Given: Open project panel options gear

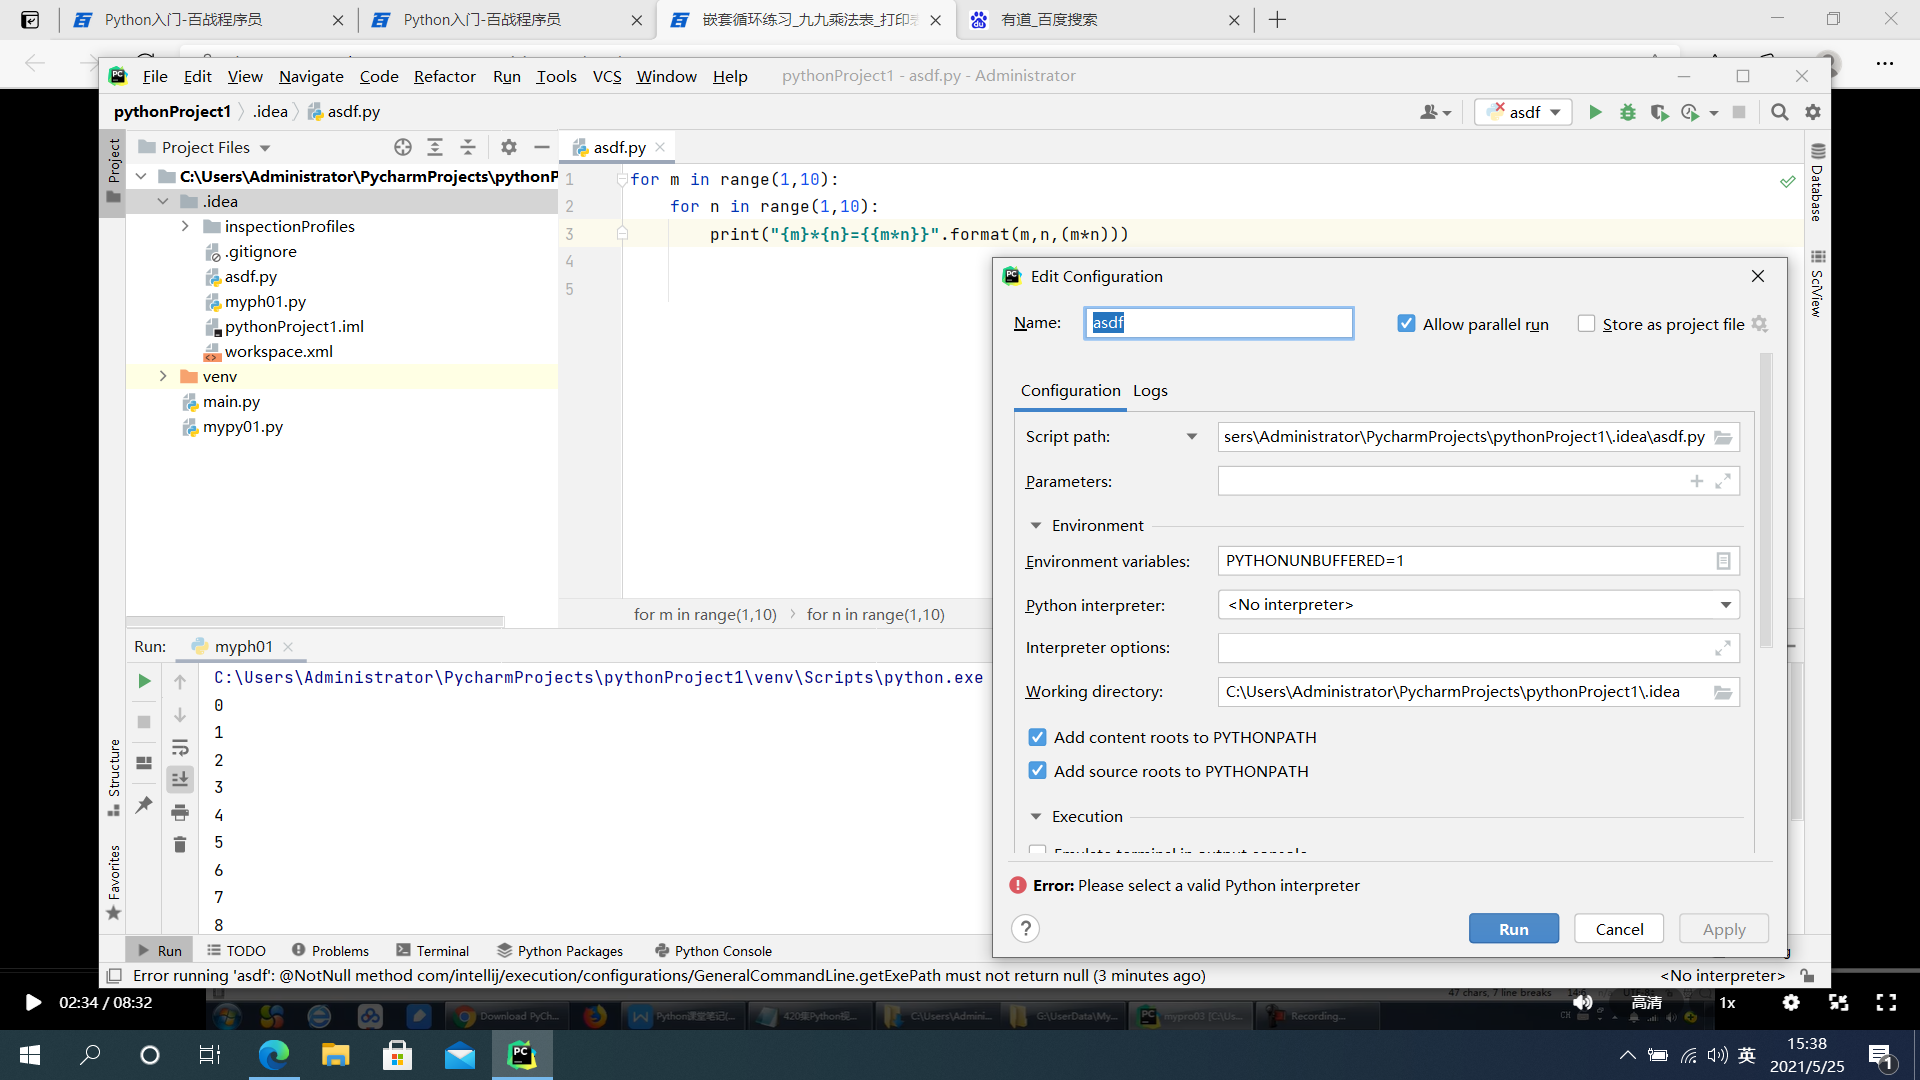Looking at the screenshot, I should [509, 147].
